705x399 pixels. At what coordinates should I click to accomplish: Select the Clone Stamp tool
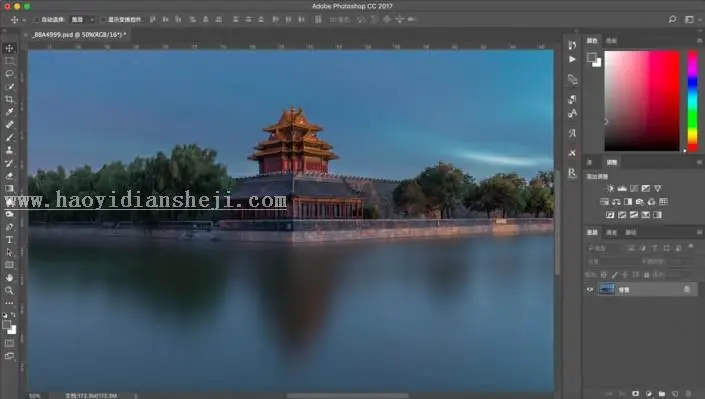coord(9,150)
